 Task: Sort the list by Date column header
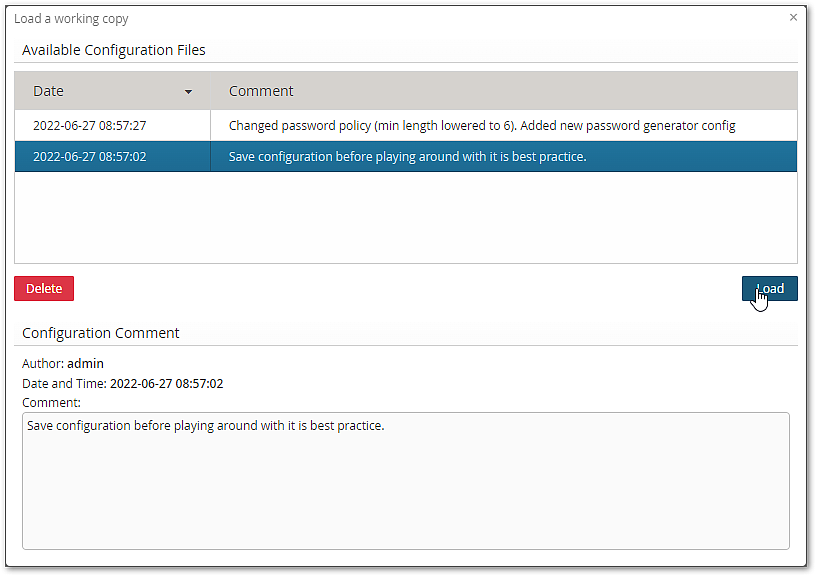pyautogui.click(x=48, y=91)
